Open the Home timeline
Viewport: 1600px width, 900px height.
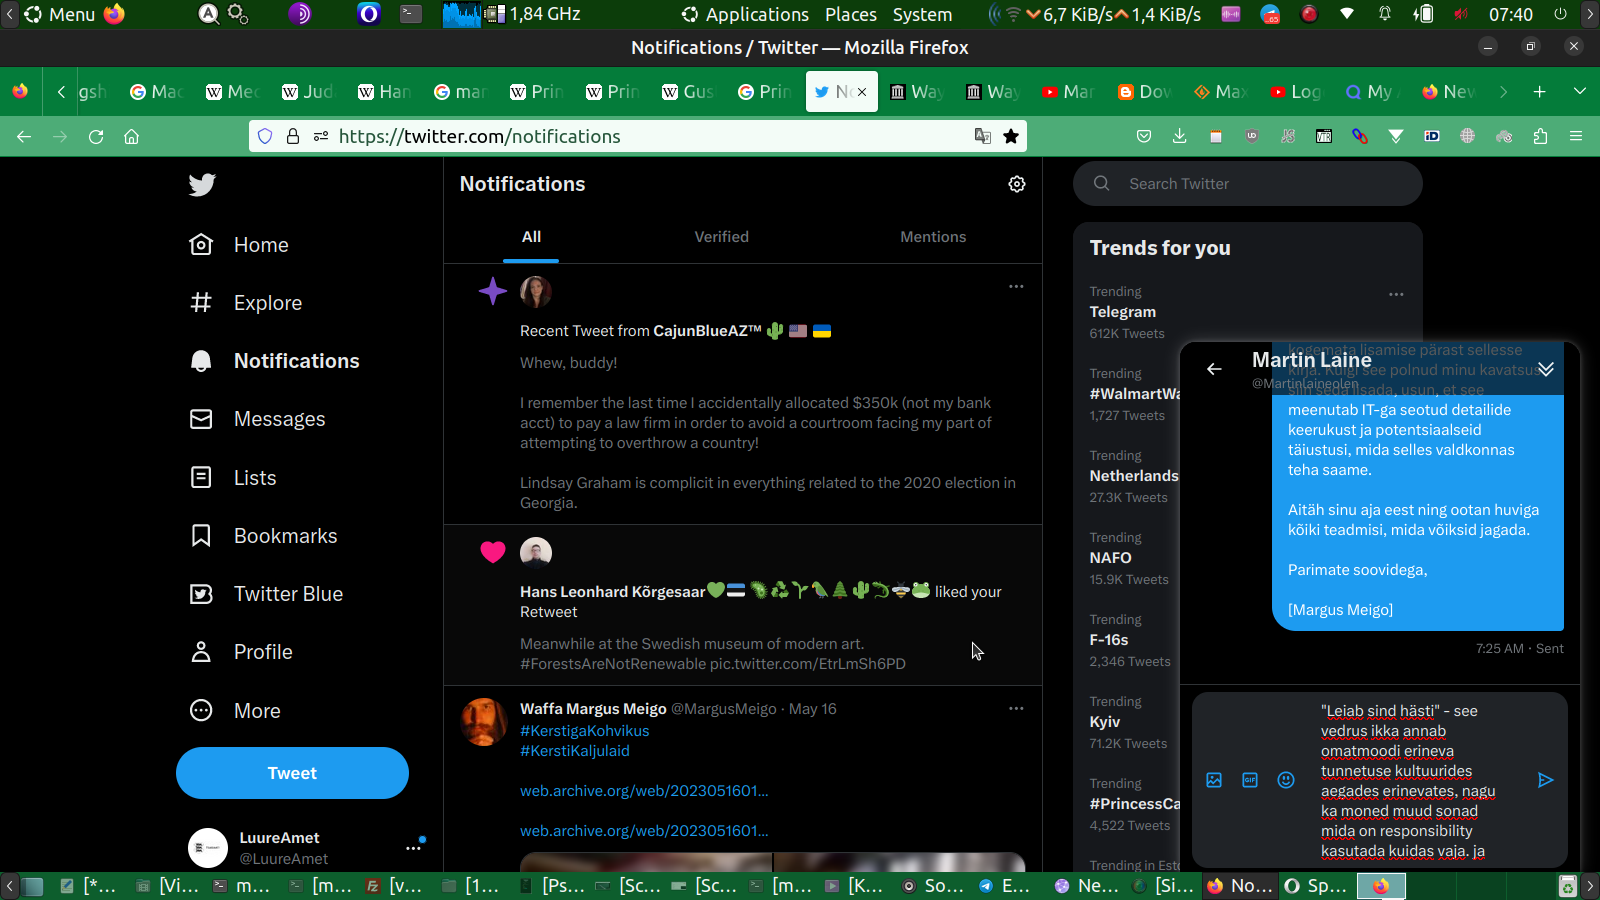[x=239, y=245]
